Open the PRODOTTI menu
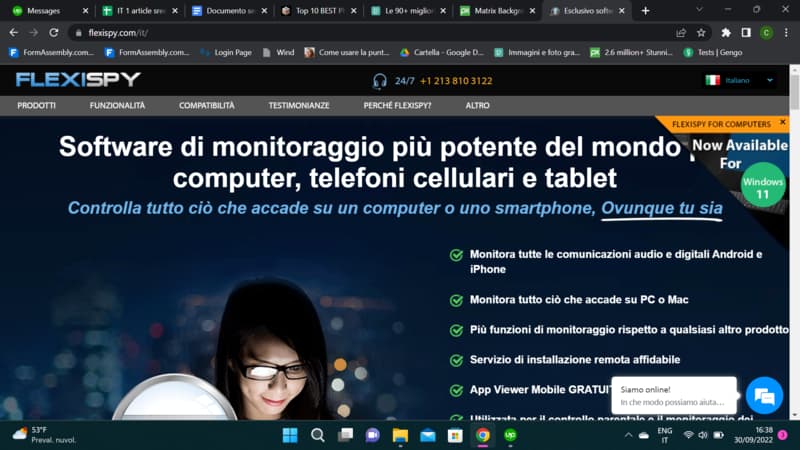This screenshot has width=800, height=450. (36, 106)
